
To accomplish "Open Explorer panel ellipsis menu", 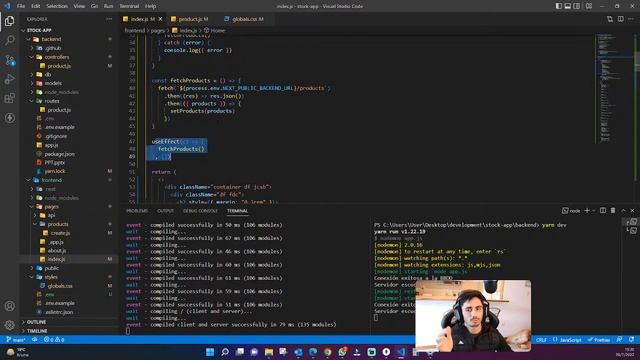I will [109, 19].
